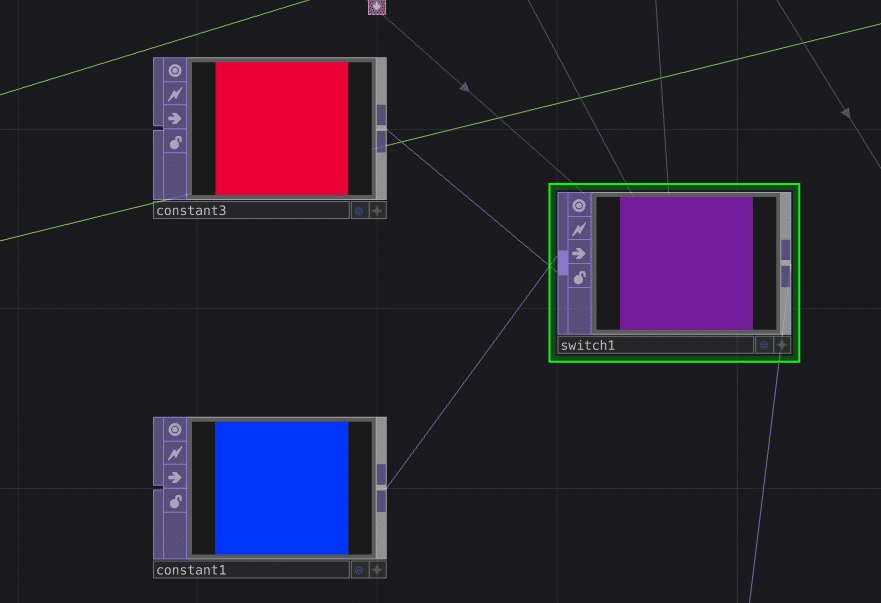Click the output connector of constant3
The width and height of the screenshot is (881, 603).
click(x=382, y=128)
